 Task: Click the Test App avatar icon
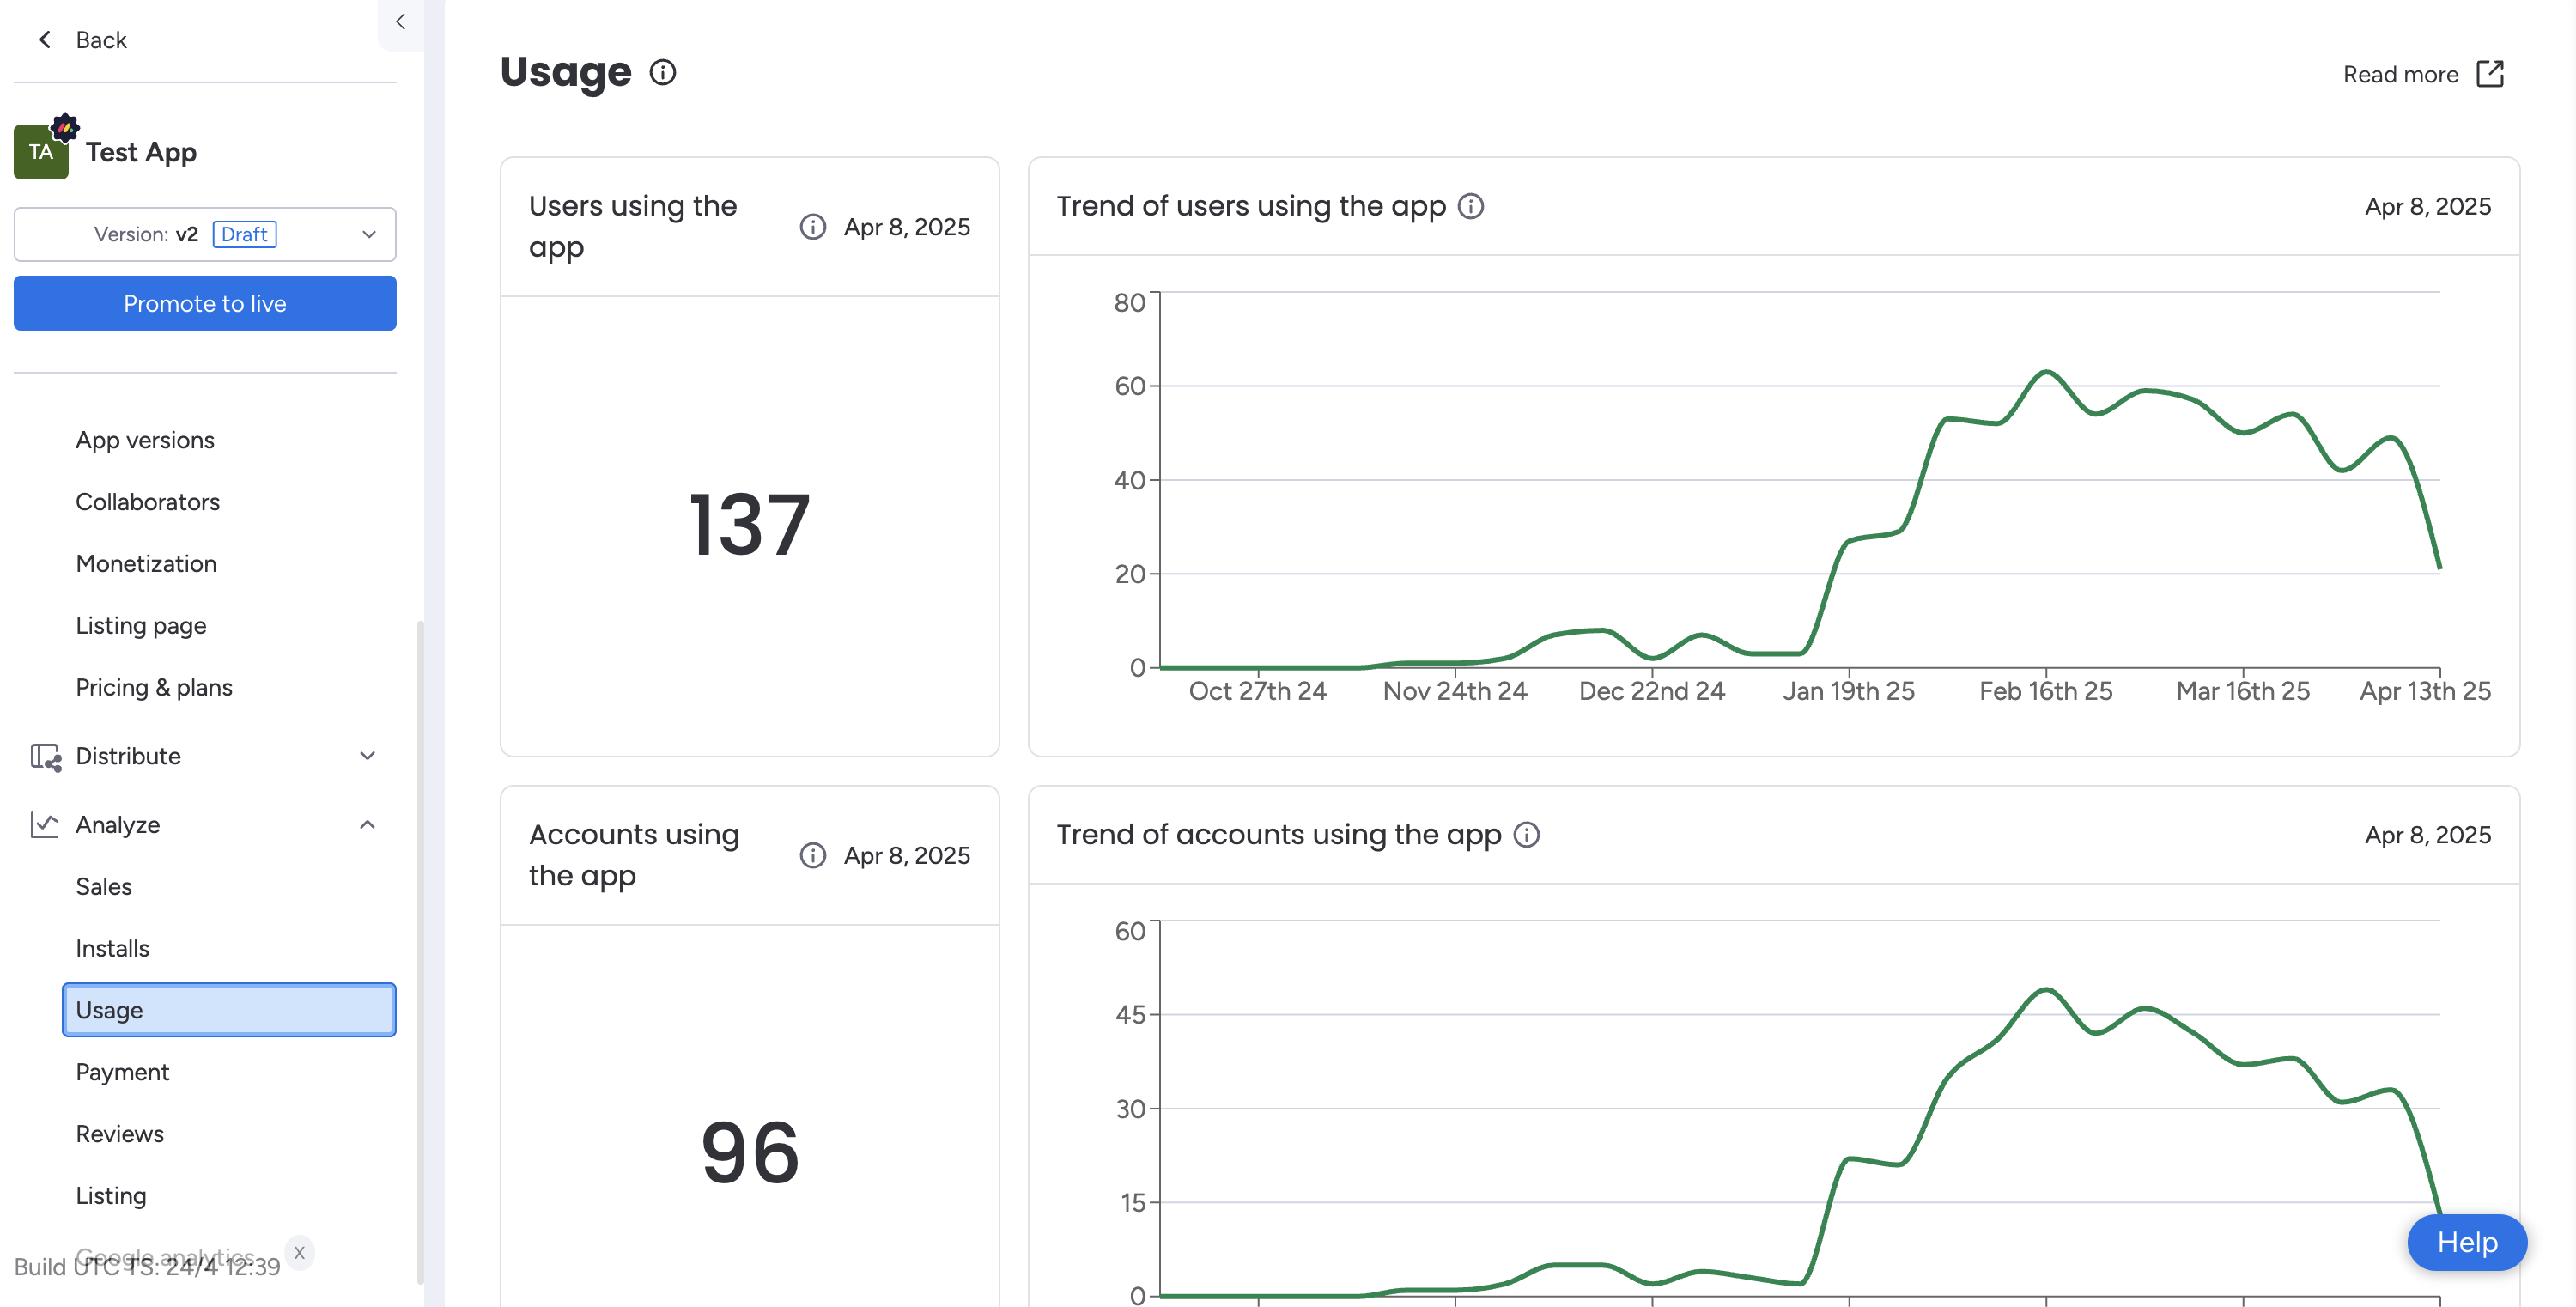click(41, 152)
